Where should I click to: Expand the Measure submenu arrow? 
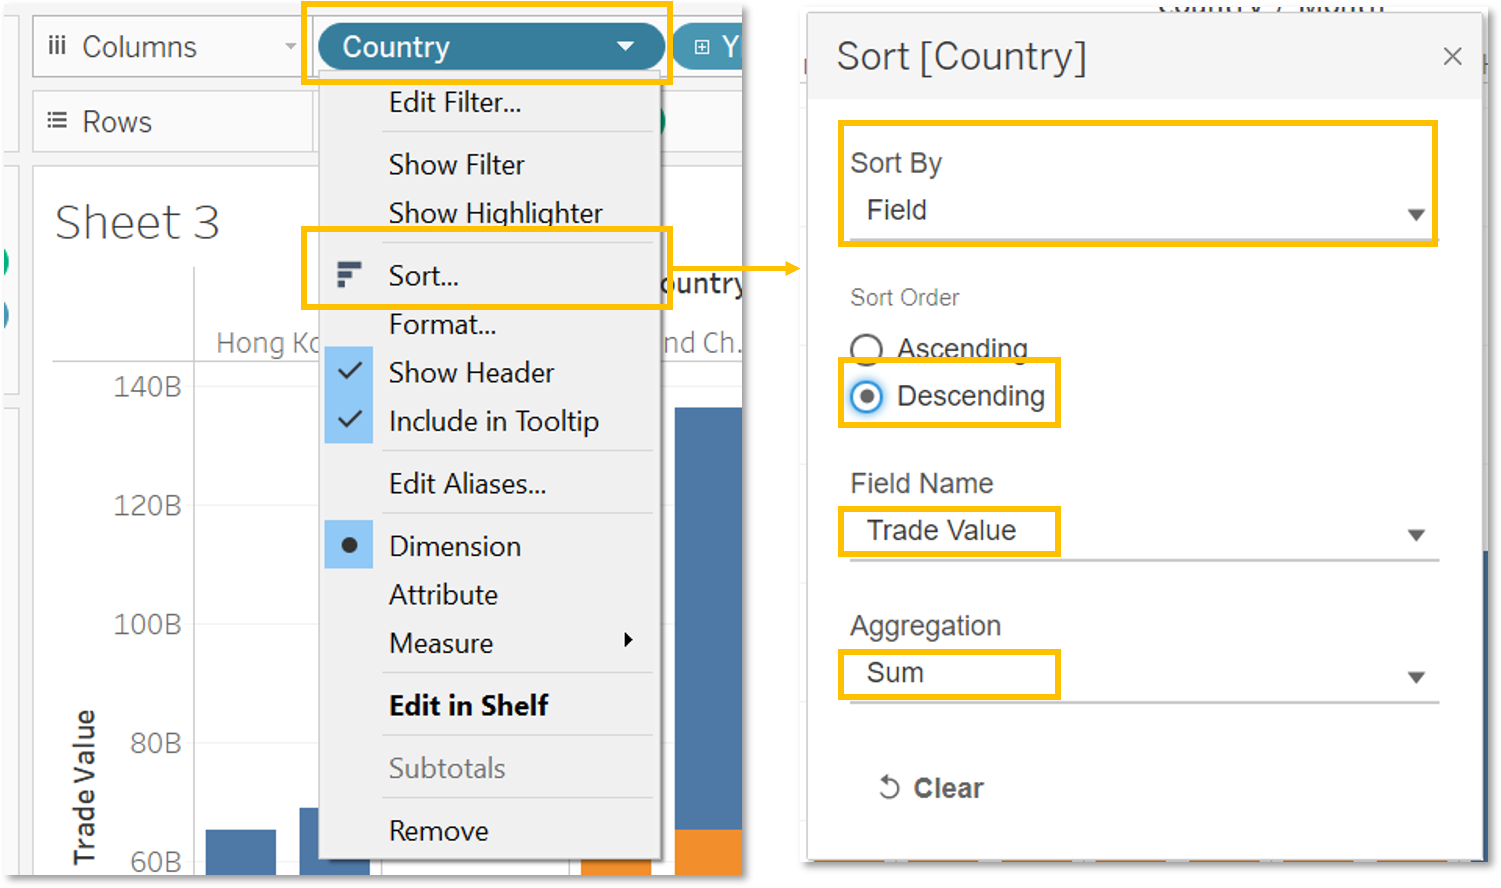point(628,640)
